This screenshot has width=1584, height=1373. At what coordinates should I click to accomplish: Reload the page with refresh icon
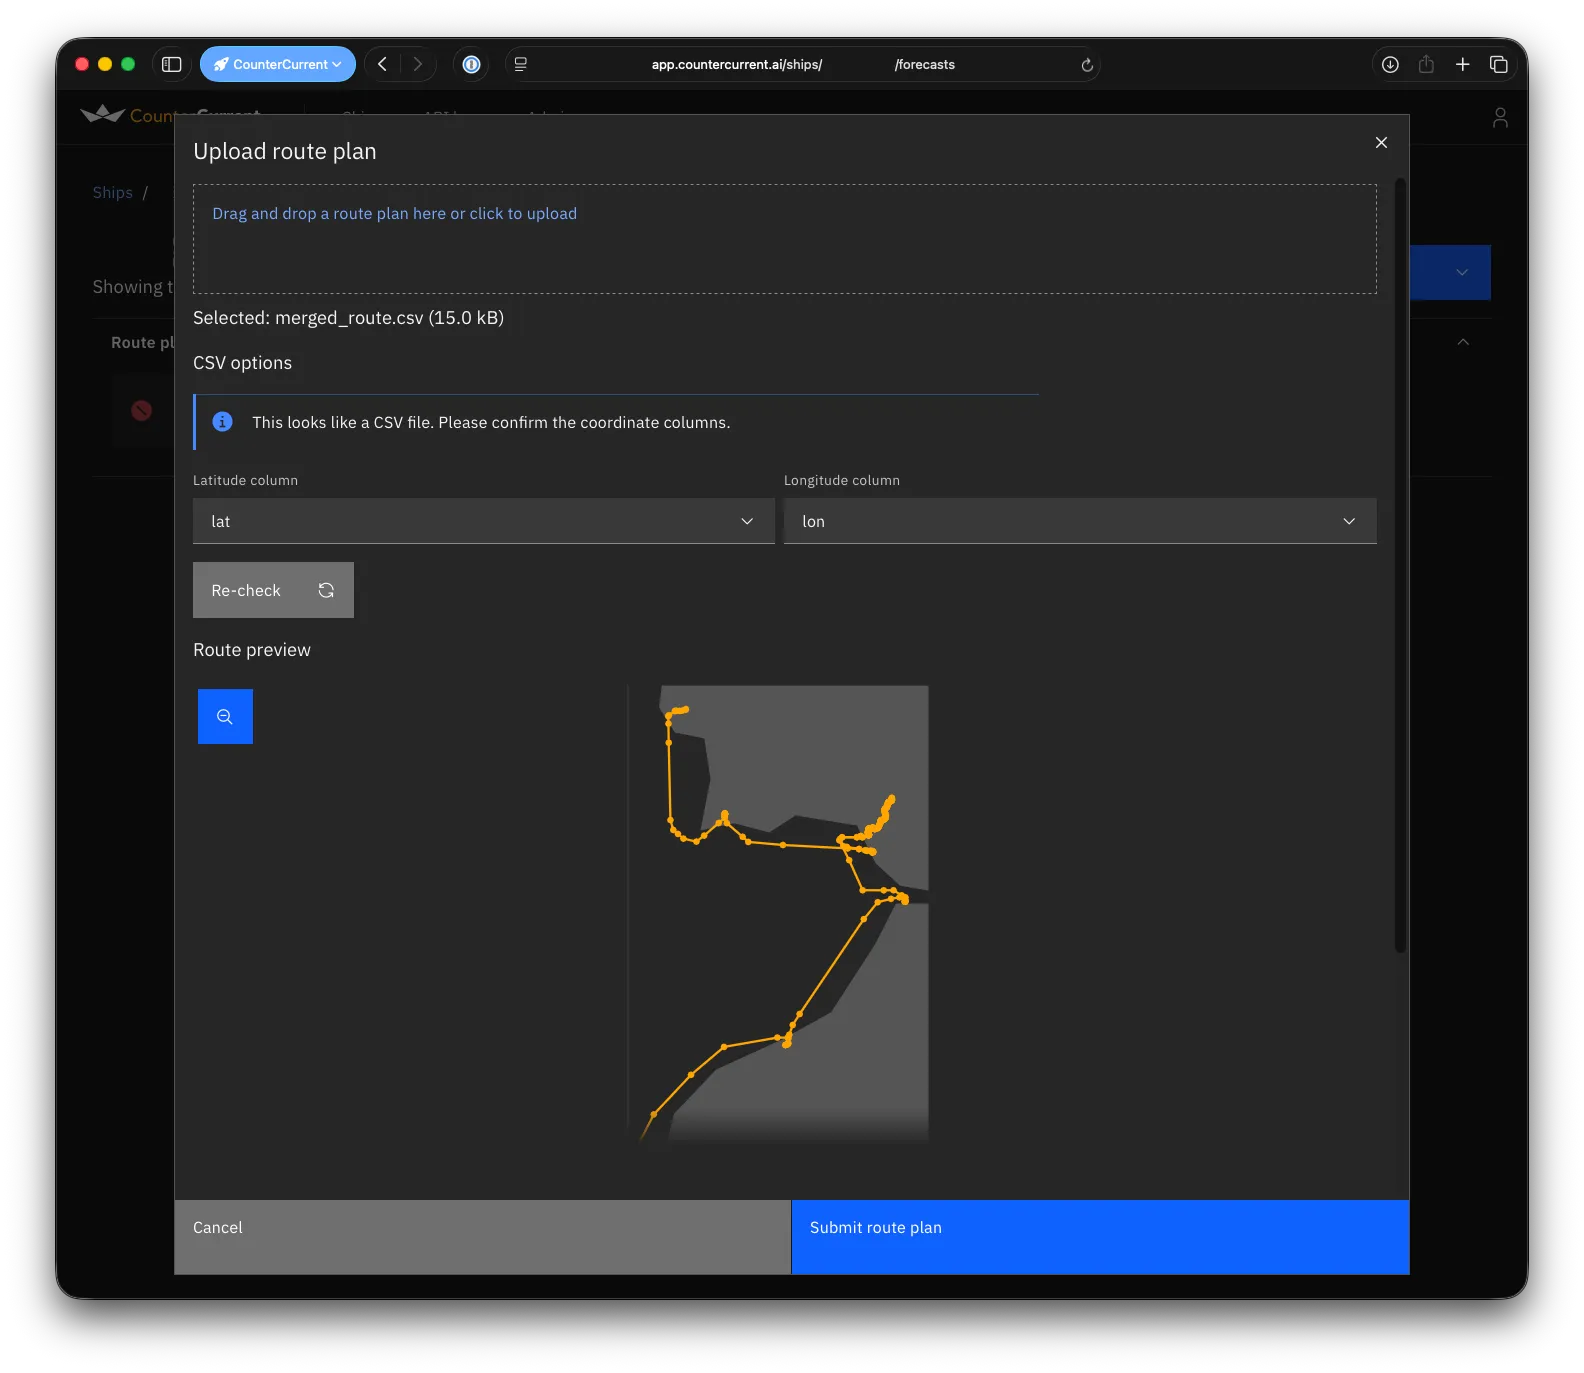pos(1087,65)
